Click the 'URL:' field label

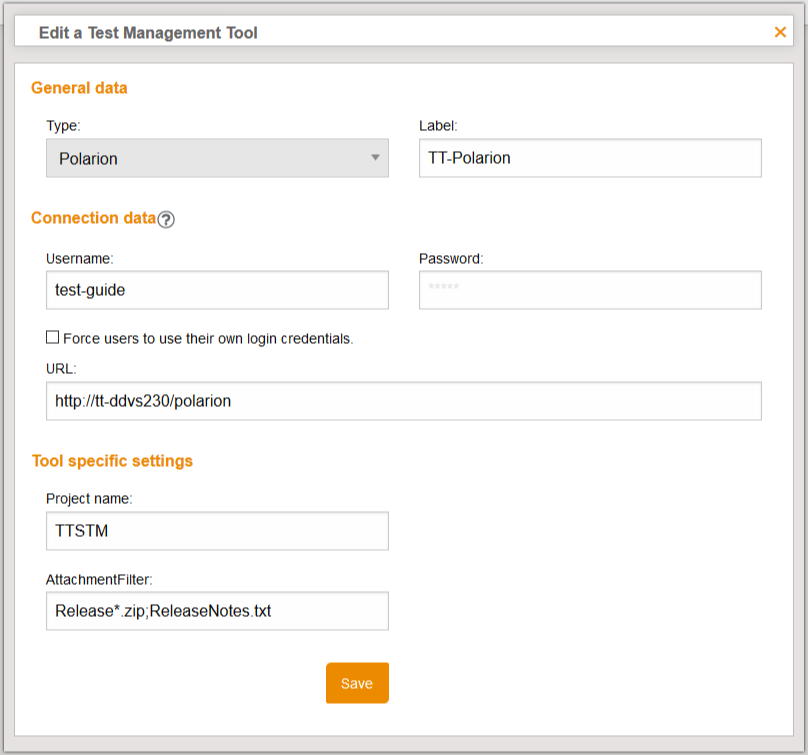click(61, 369)
